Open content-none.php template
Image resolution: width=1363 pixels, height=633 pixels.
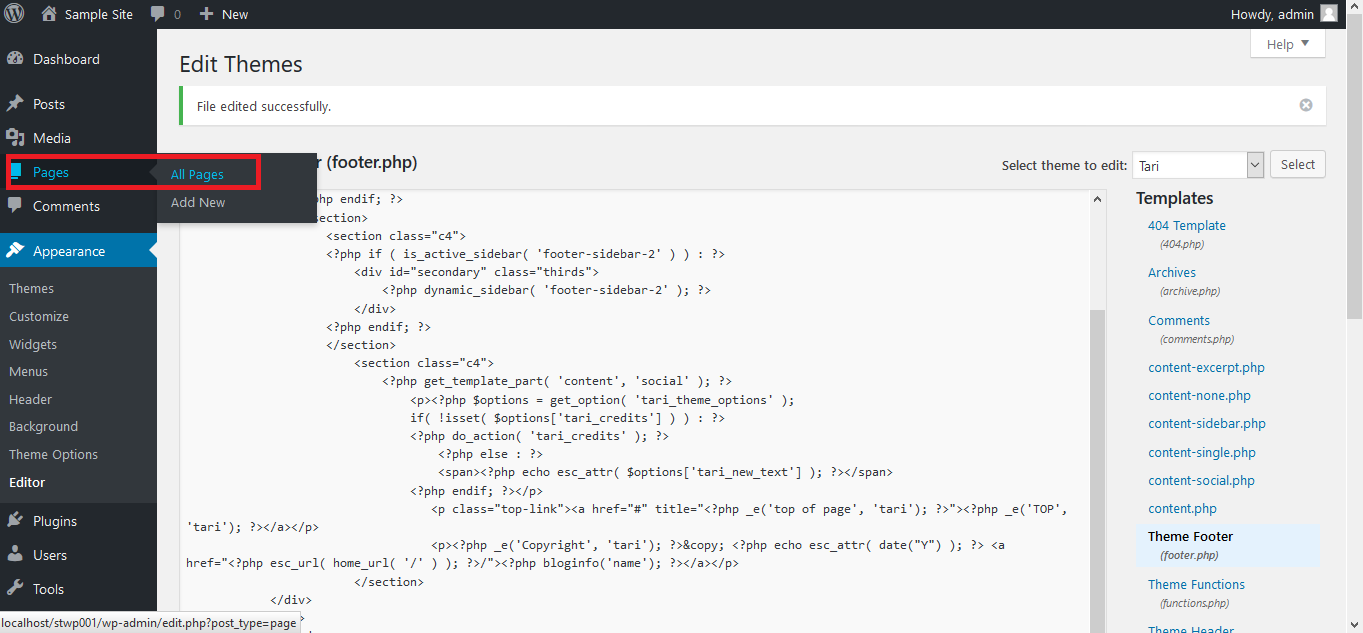coord(1199,396)
